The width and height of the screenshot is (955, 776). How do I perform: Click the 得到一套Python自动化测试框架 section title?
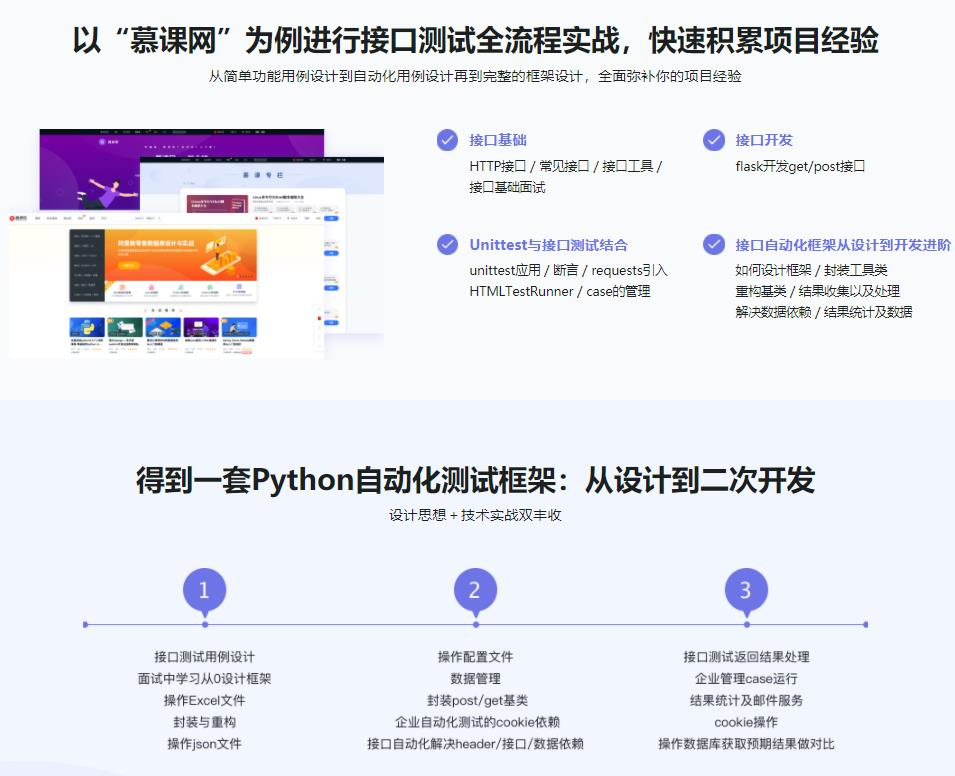click(x=475, y=481)
